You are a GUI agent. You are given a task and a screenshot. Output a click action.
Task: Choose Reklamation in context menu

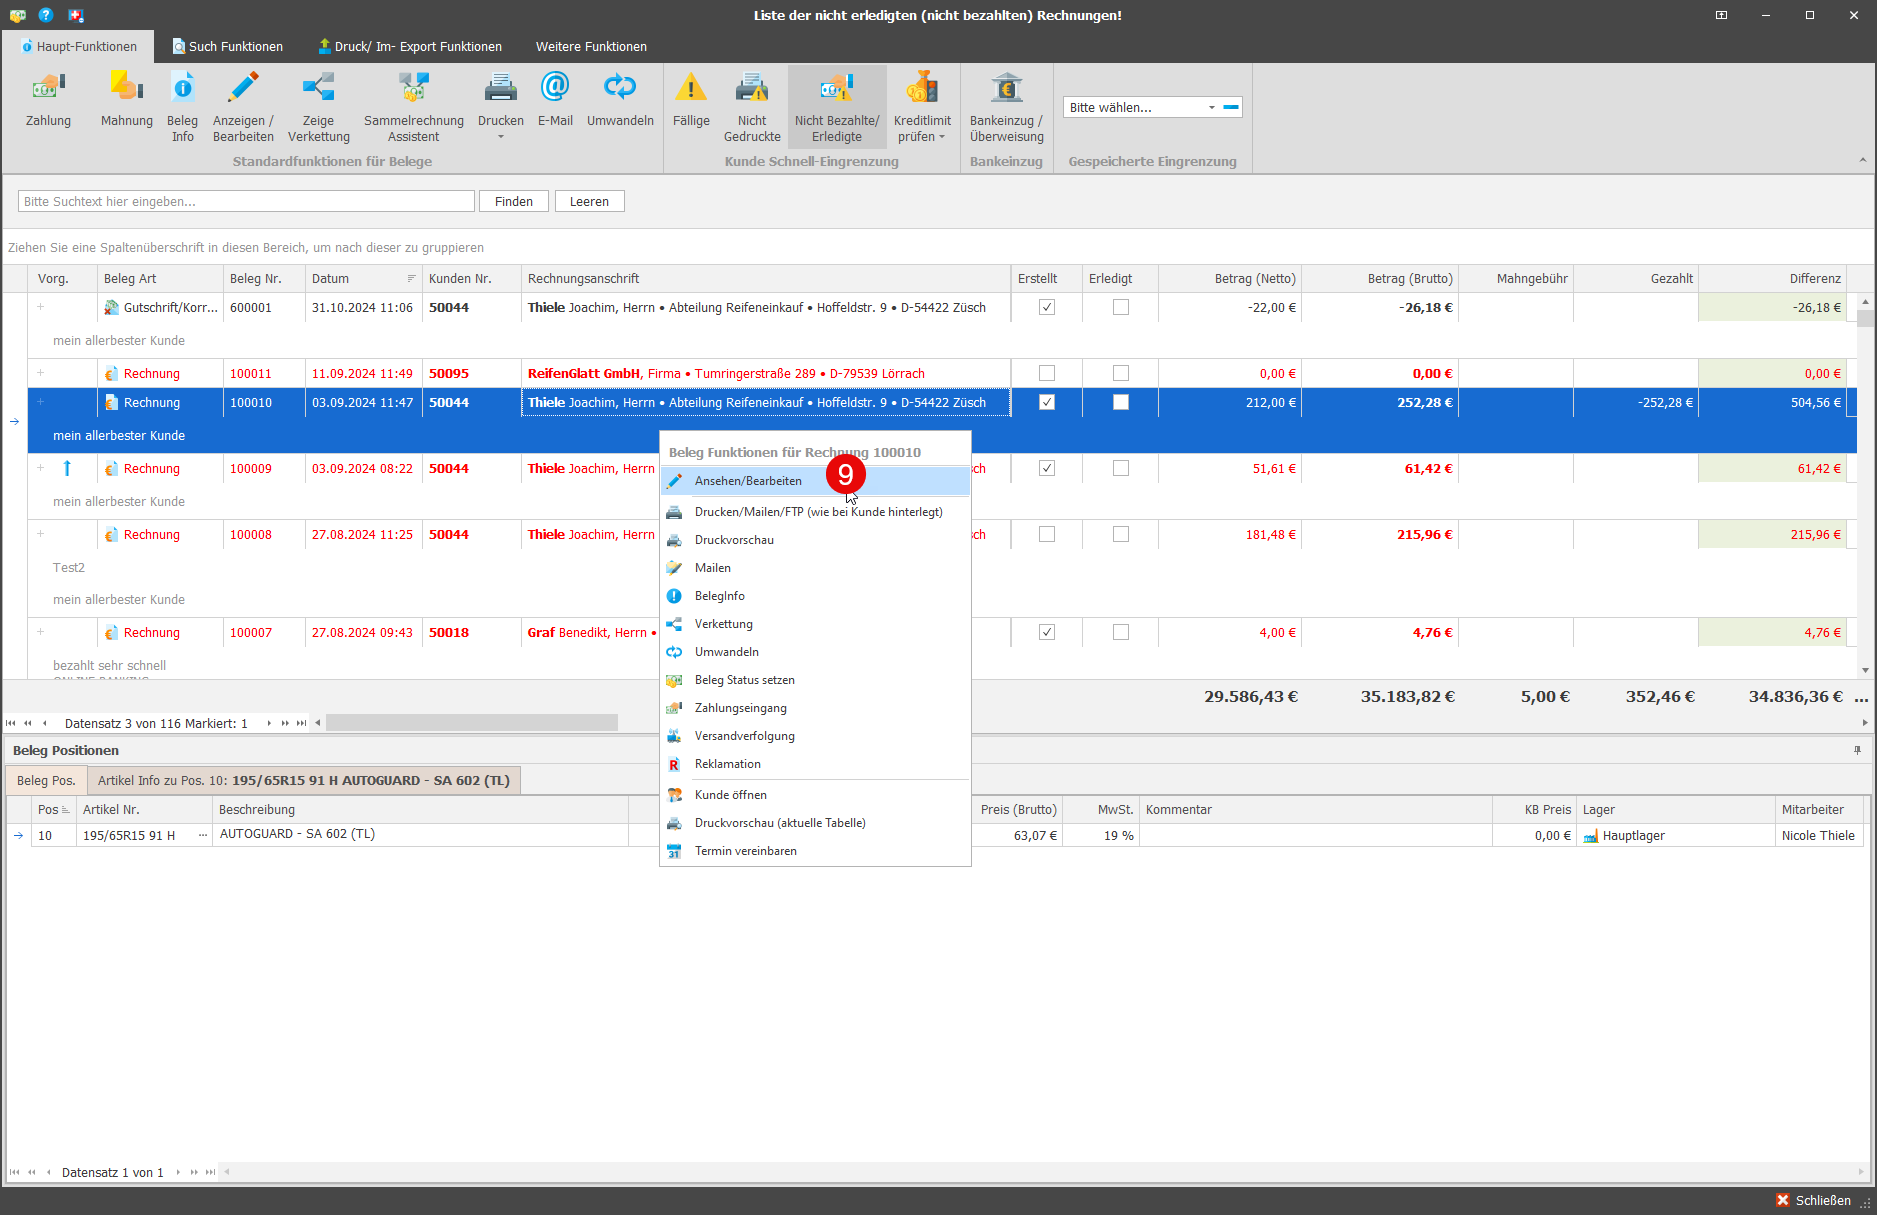[815, 764]
